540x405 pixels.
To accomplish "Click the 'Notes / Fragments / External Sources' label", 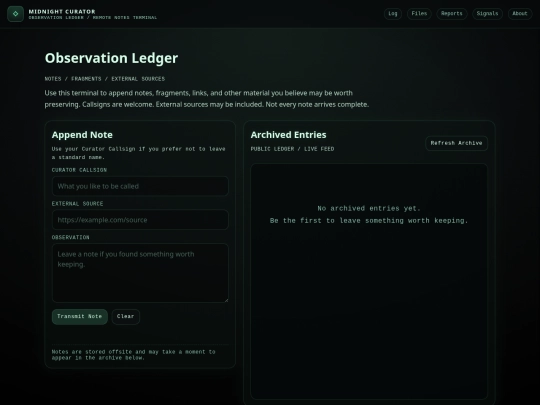I will click(x=105, y=79).
